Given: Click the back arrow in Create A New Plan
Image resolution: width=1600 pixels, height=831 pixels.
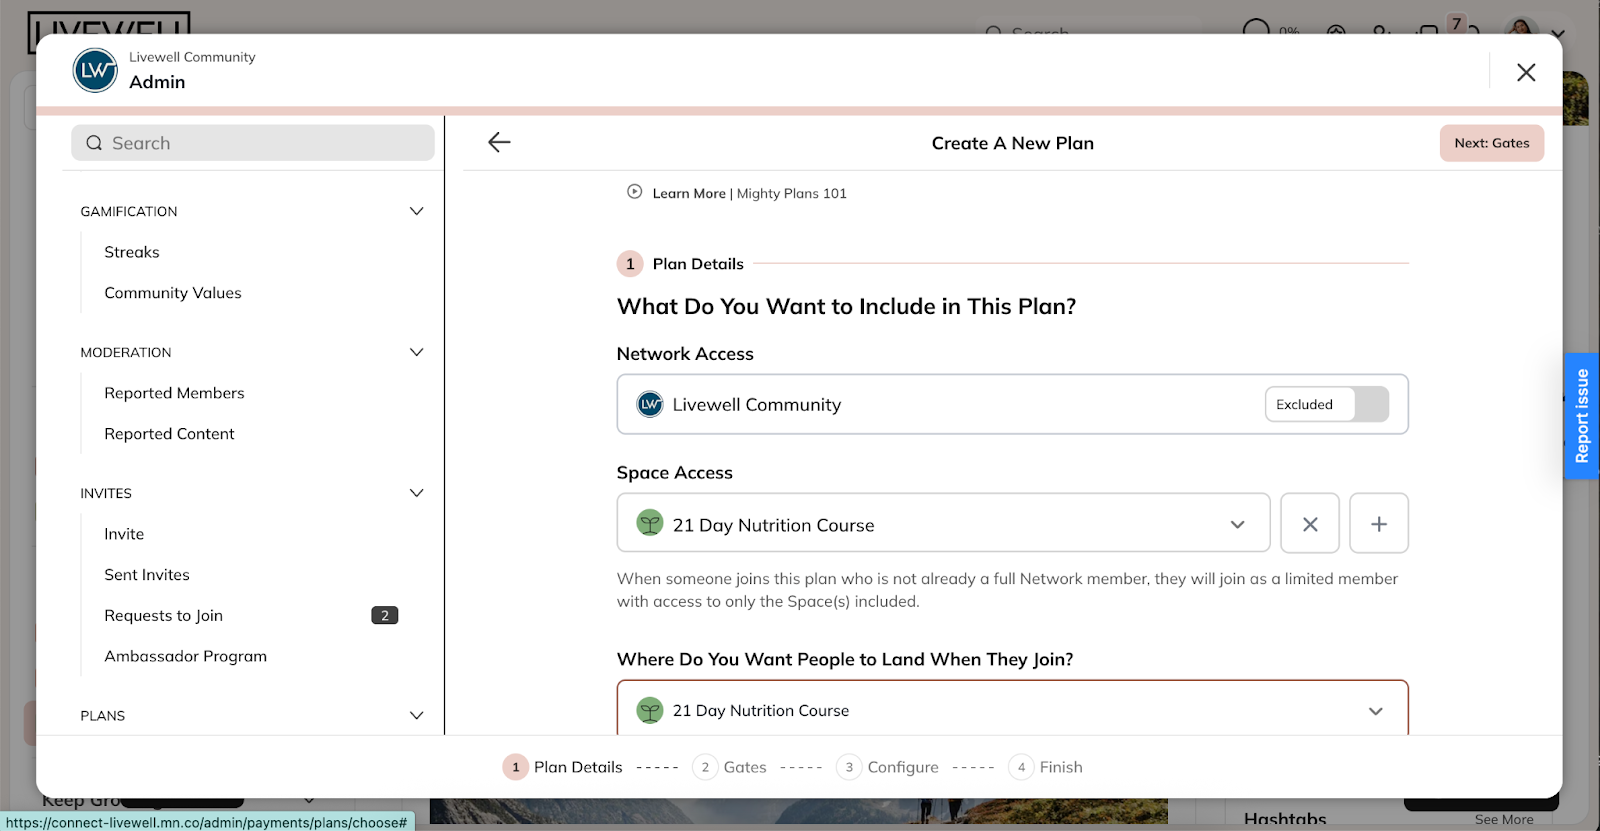Looking at the screenshot, I should coord(499,142).
